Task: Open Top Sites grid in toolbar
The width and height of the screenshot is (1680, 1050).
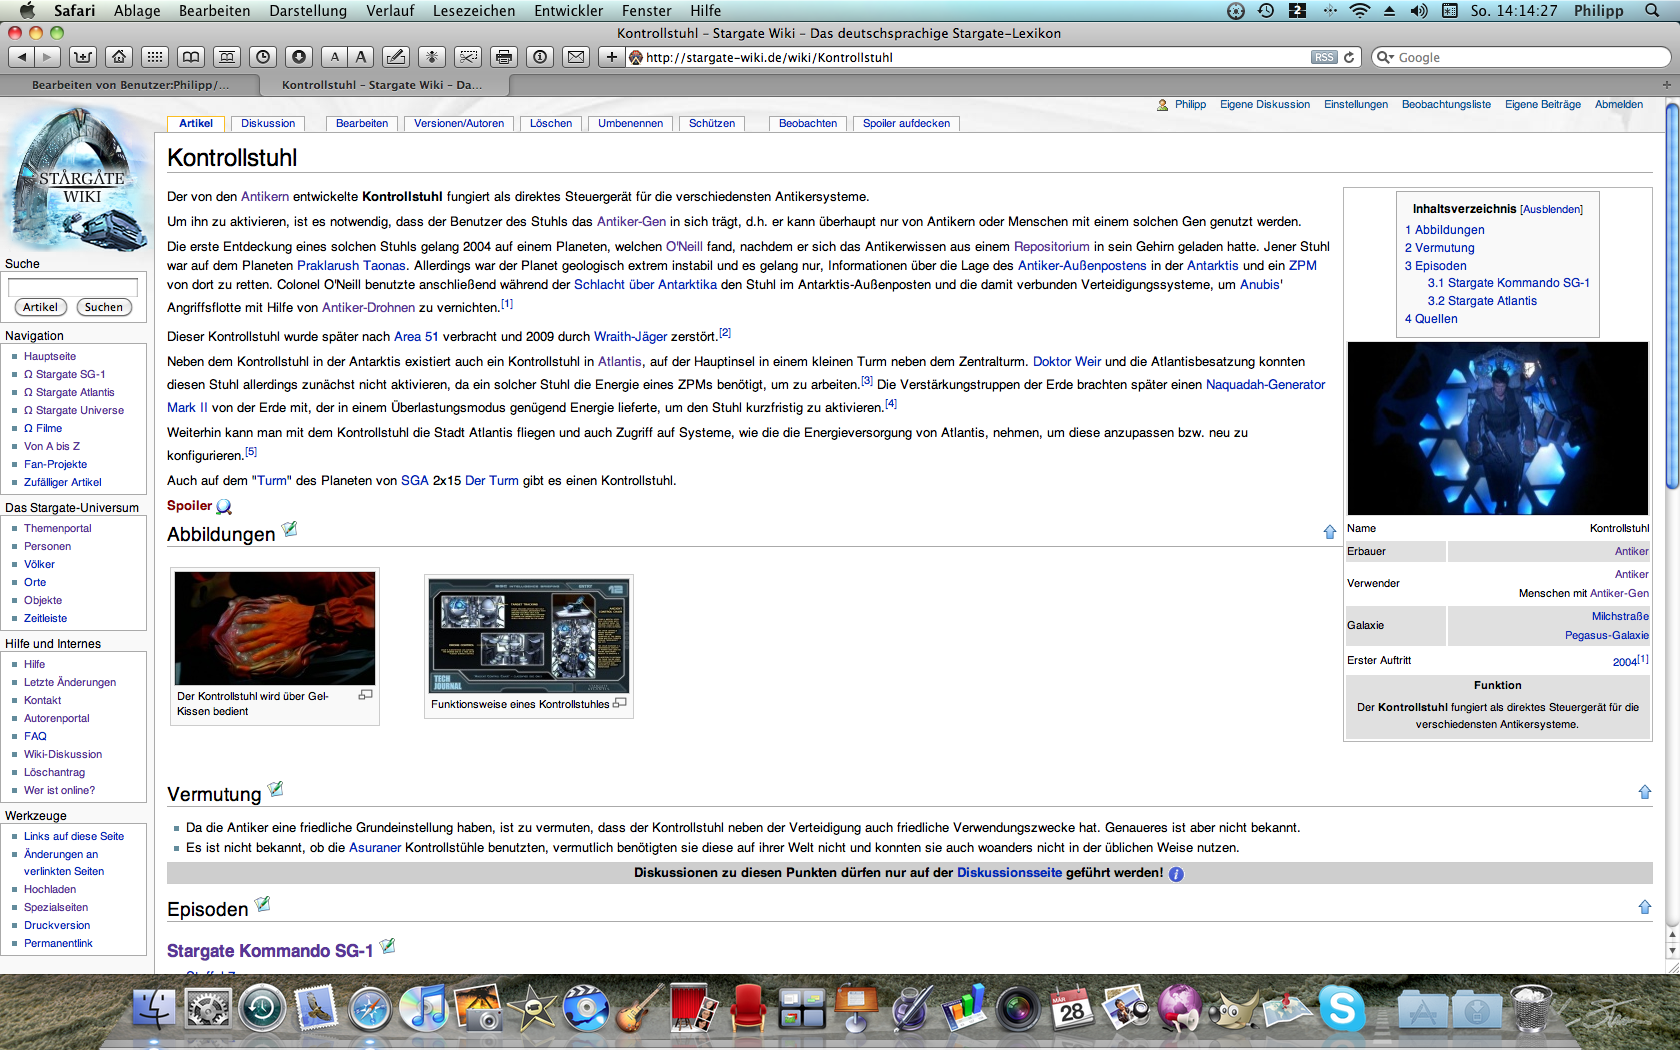Action: tap(154, 57)
